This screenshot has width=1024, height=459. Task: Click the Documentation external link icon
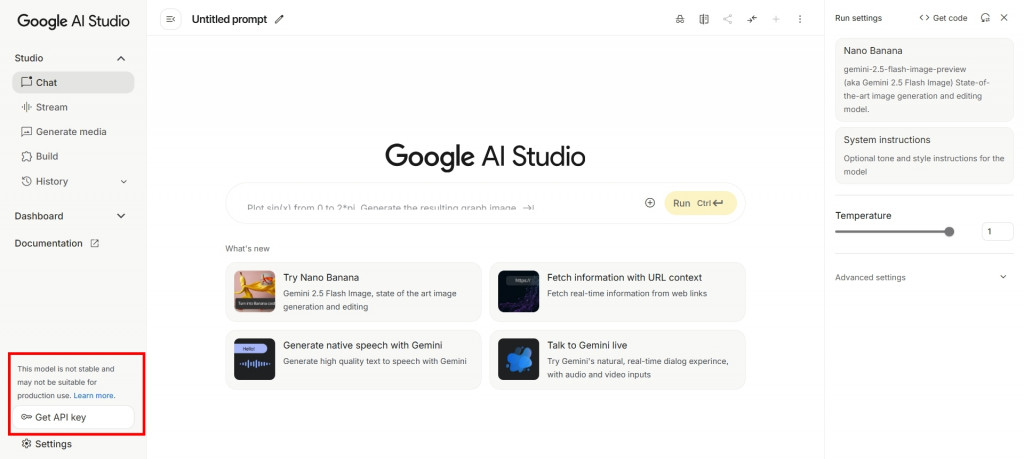95,244
